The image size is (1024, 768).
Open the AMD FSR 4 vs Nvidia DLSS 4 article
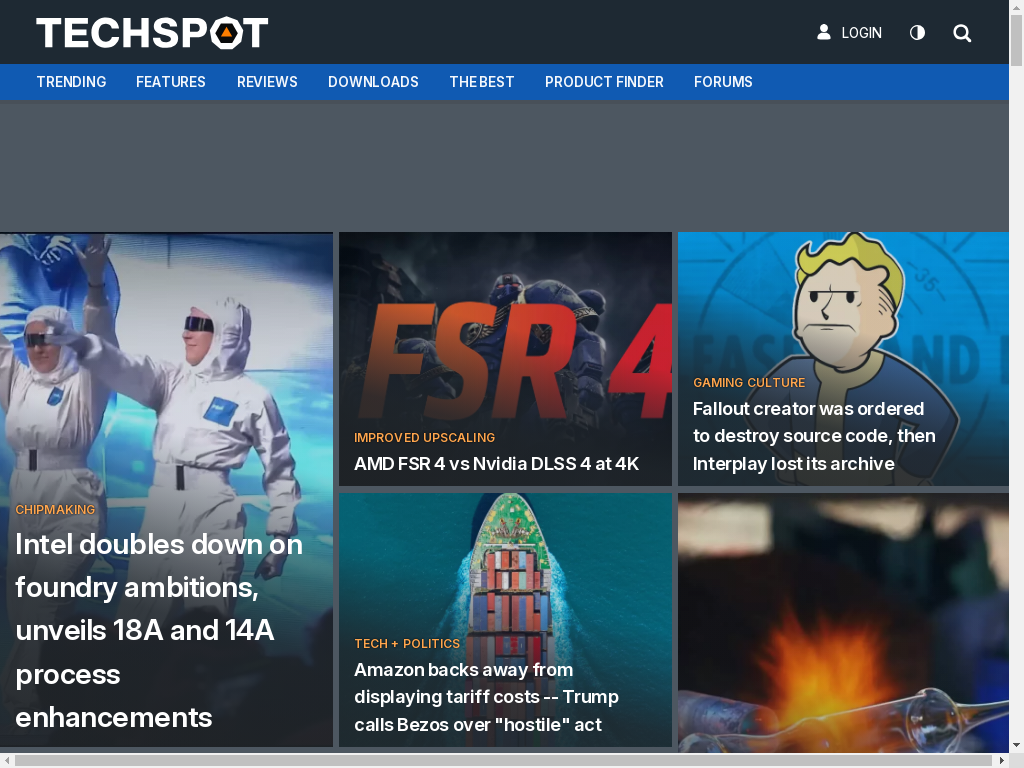click(496, 464)
